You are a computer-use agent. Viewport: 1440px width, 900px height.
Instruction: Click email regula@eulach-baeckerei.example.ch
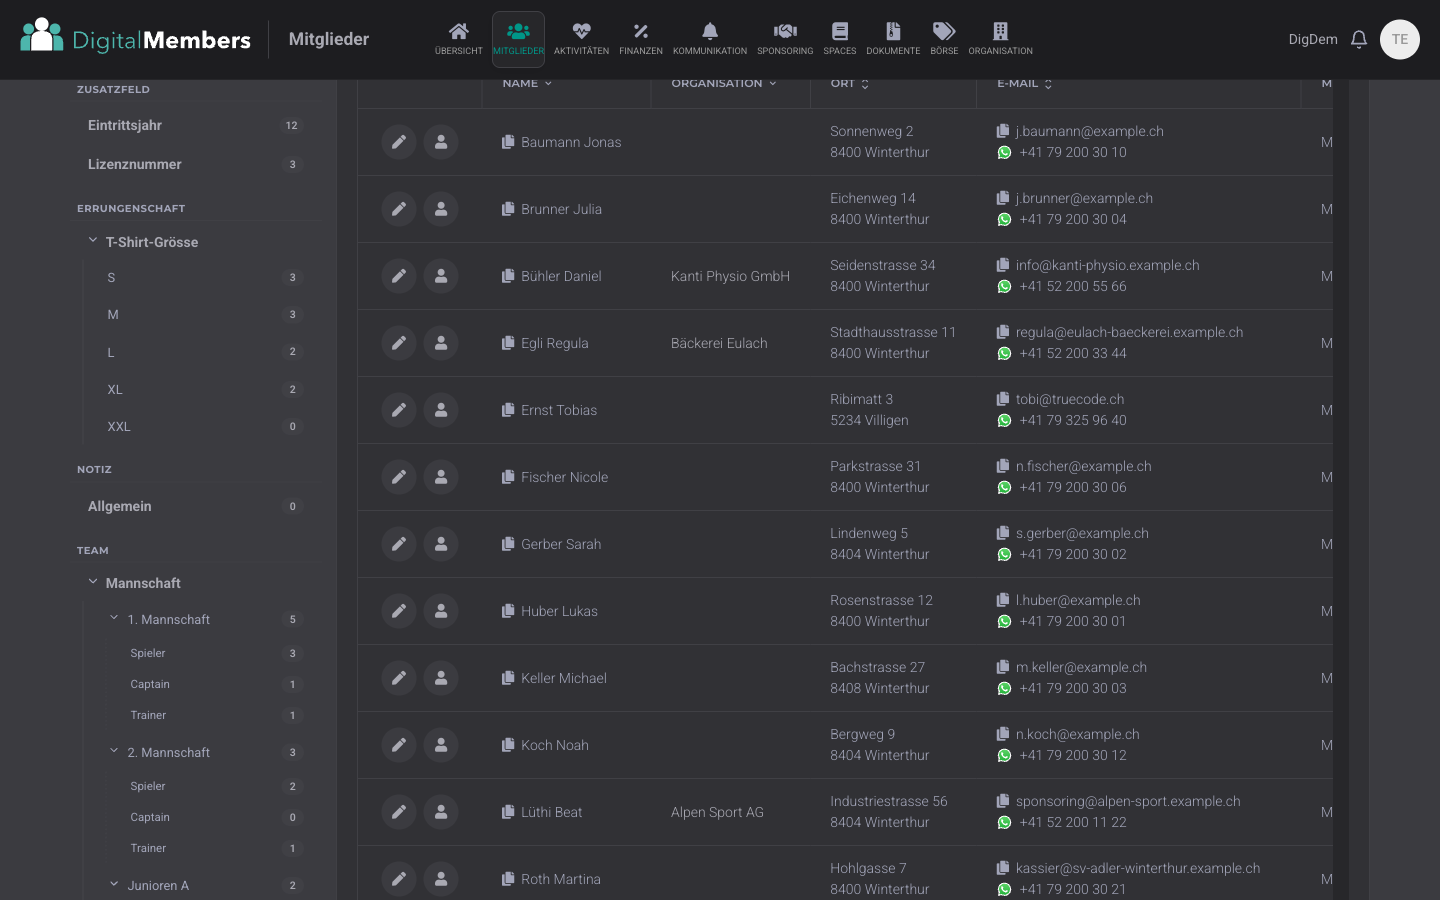click(x=1129, y=332)
